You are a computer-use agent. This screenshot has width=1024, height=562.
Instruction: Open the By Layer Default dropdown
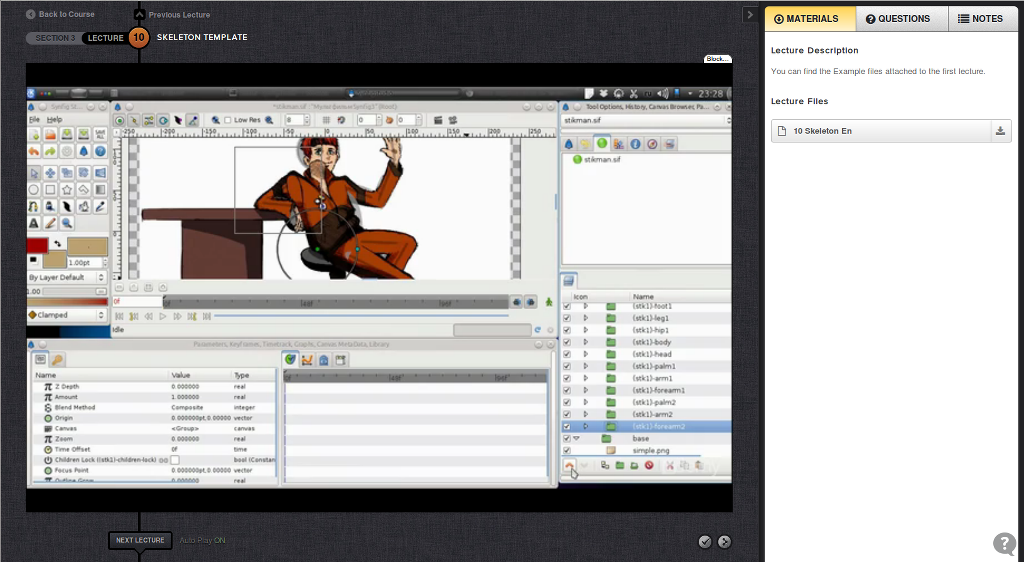(x=66, y=277)
